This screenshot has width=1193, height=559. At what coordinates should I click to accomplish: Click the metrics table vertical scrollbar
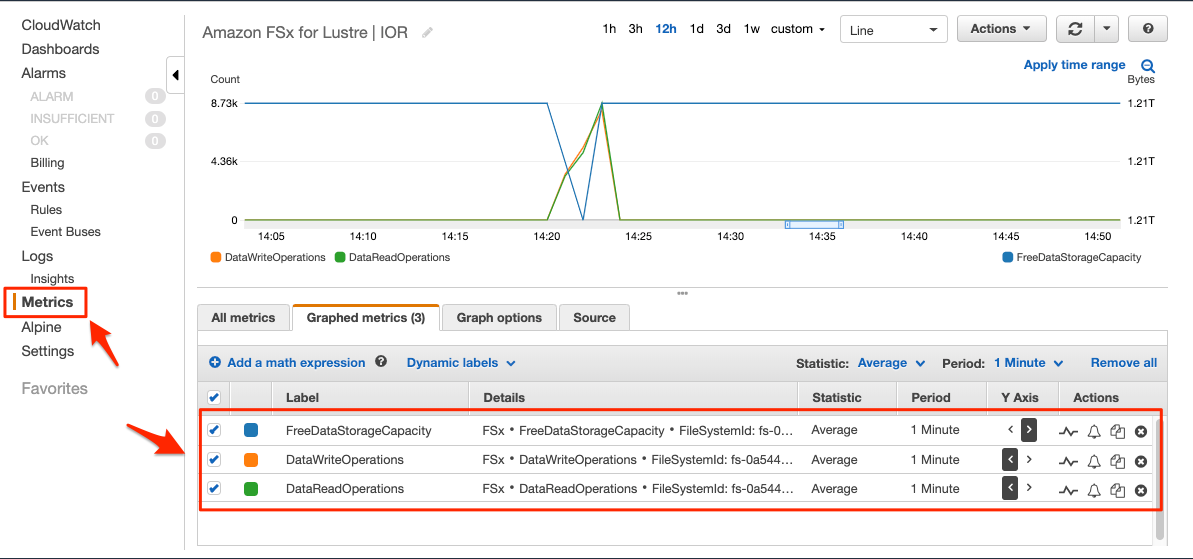click(x=1160, y=479)
